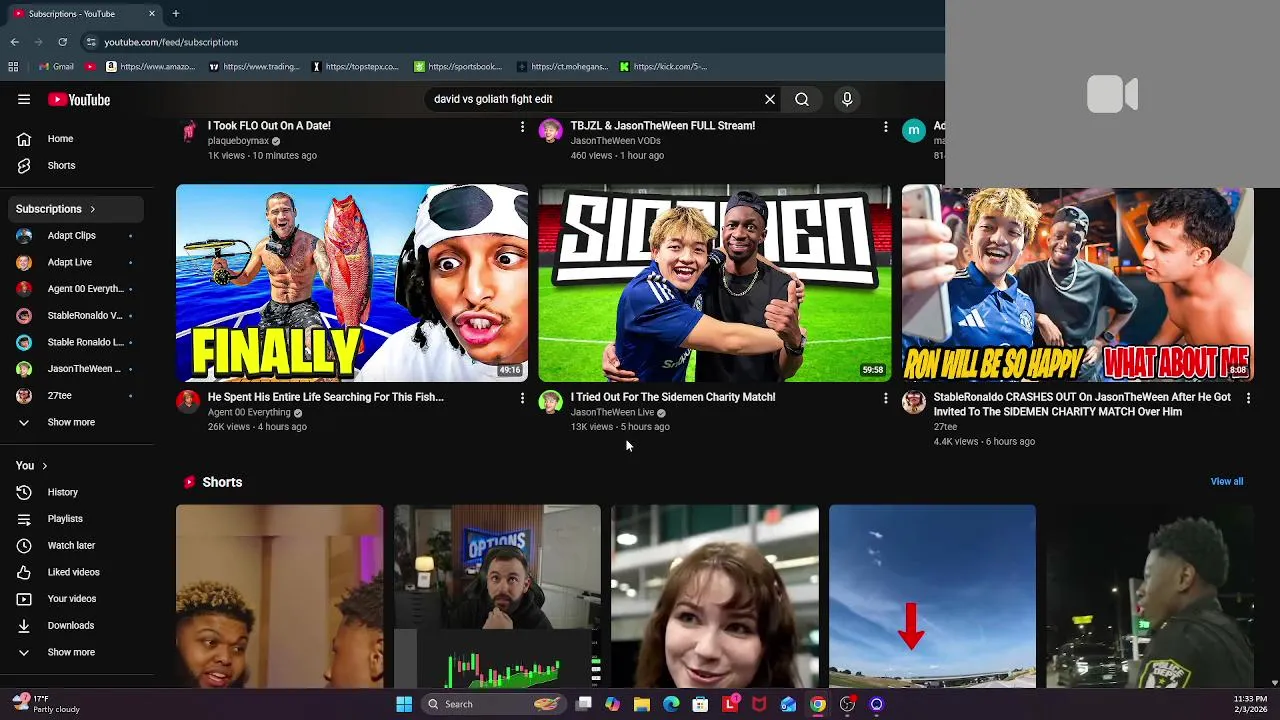This screenshot has width=1280, height=720.
Task: Open a new browser tab
Action: 176,14
